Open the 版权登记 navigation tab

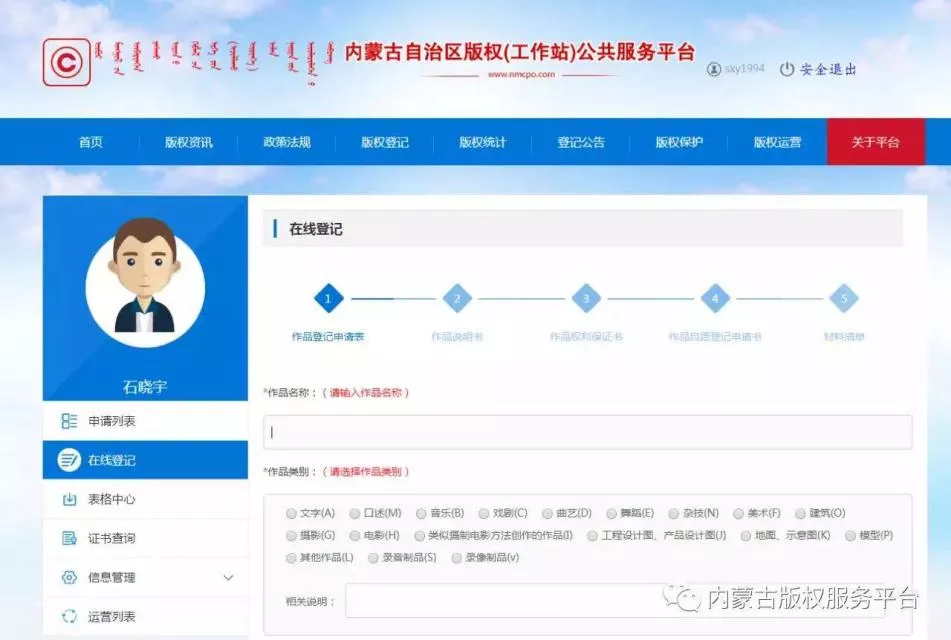pyautogui.click(x=385, y=142)
